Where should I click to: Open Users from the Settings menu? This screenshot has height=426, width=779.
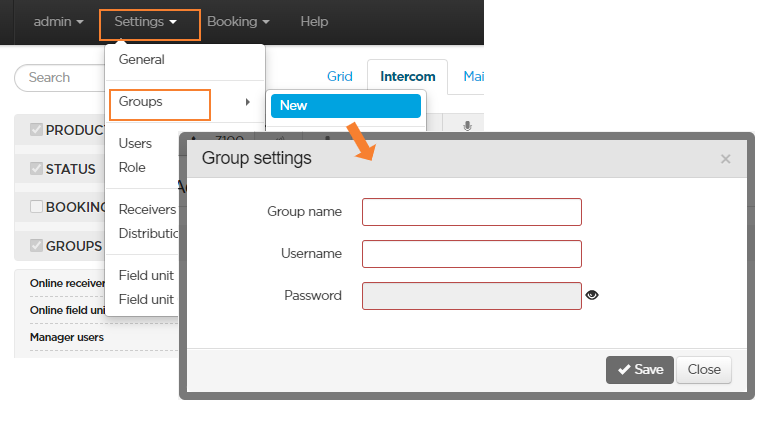coord(136,143)
